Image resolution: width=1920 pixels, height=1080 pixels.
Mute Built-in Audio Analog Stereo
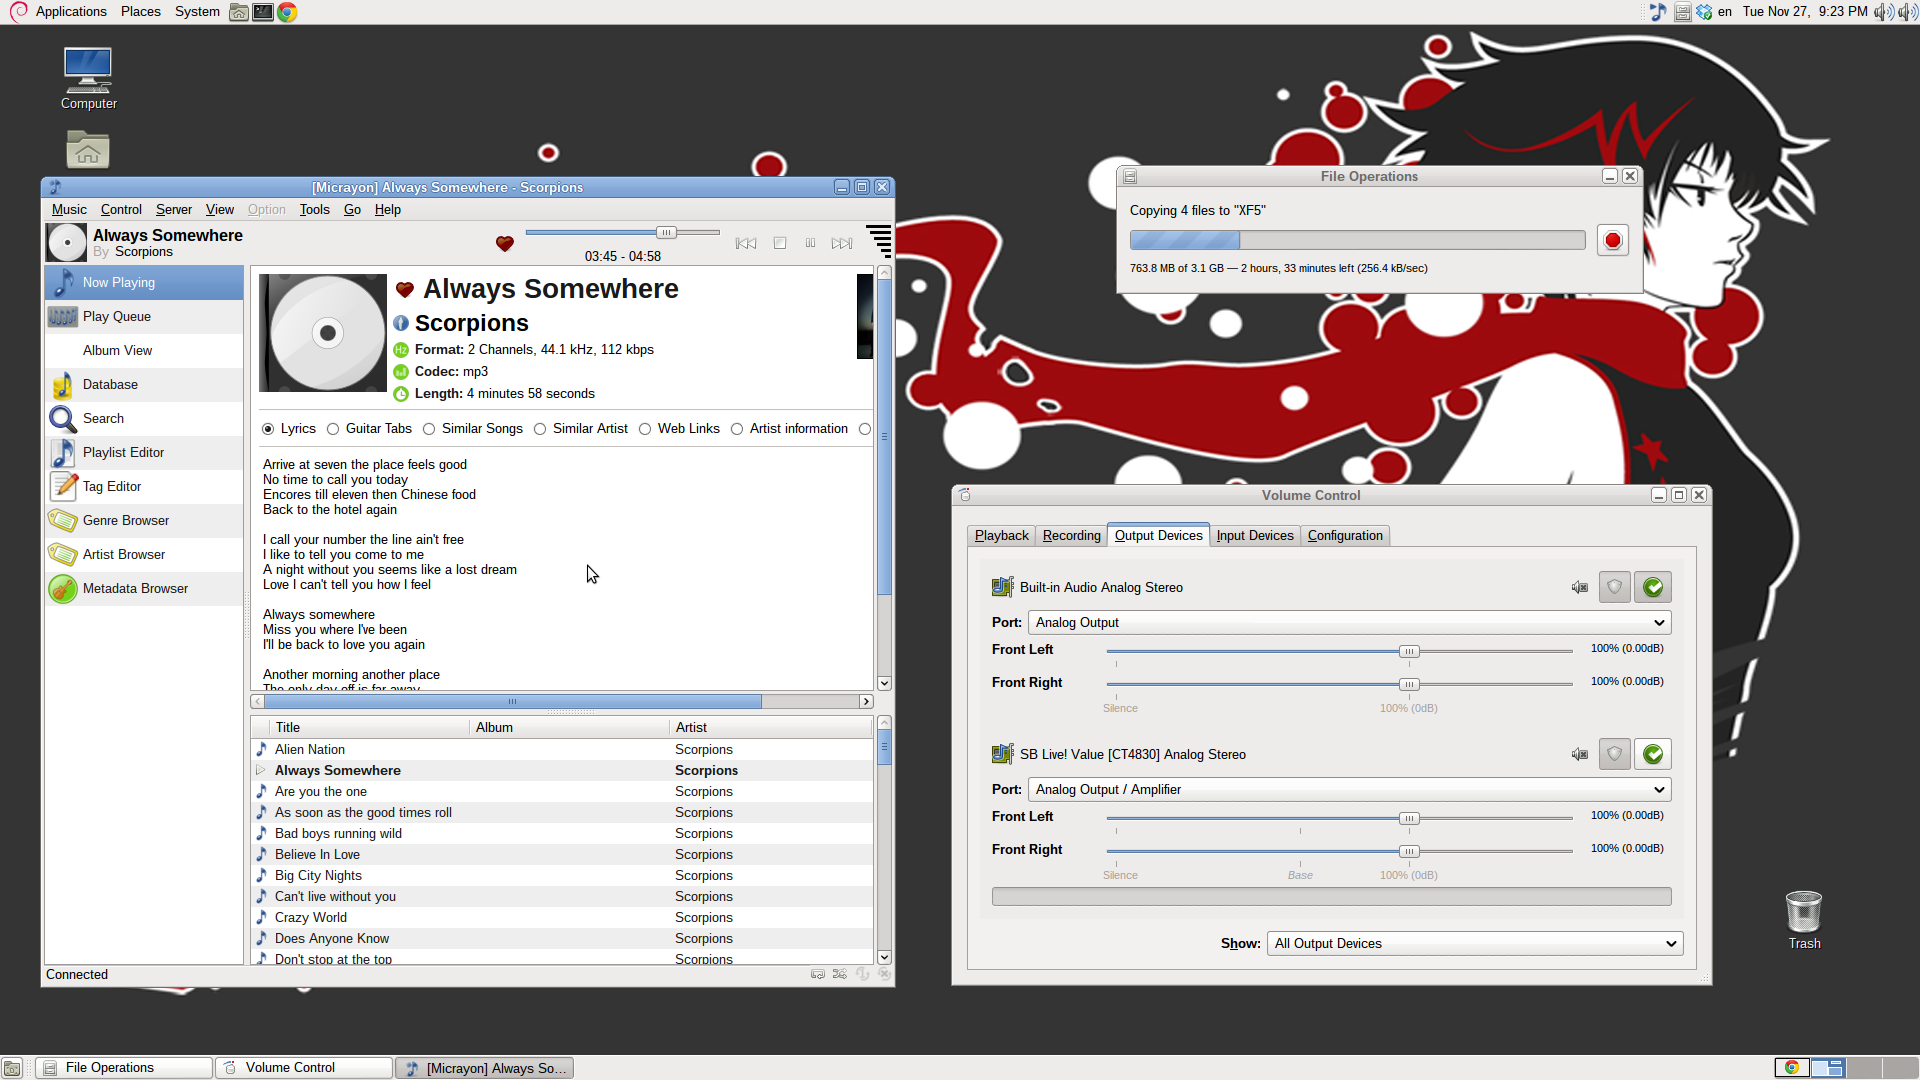(1580, 587)
